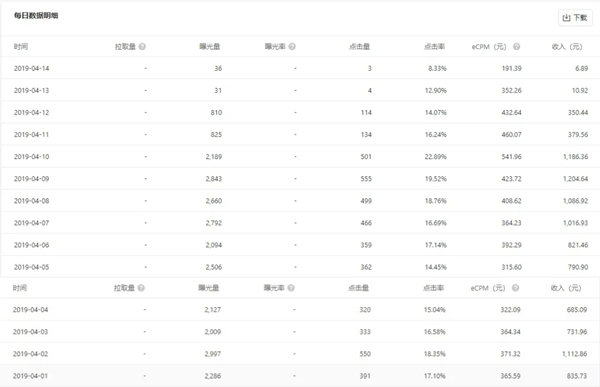
Task: Click the 下载 download button
Action: [x=575, y=18]
